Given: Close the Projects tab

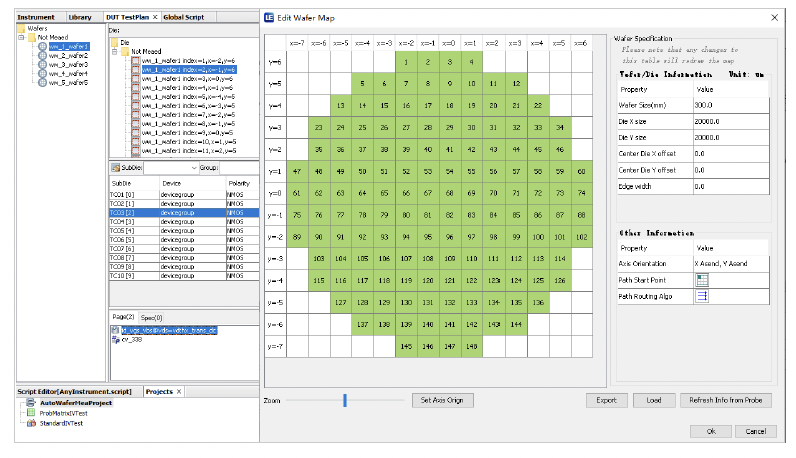Looking at the screenshot, I should click(x=179, y=391).
